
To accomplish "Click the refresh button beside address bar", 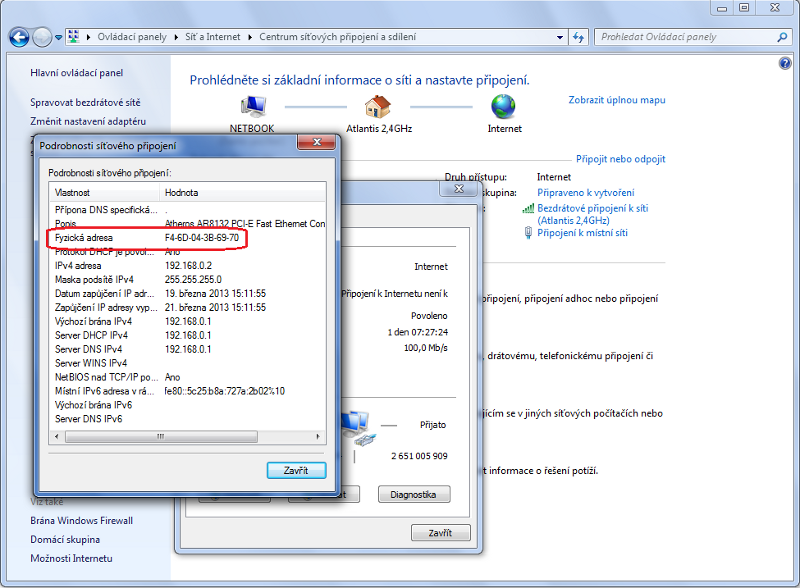I will [578, 37].
